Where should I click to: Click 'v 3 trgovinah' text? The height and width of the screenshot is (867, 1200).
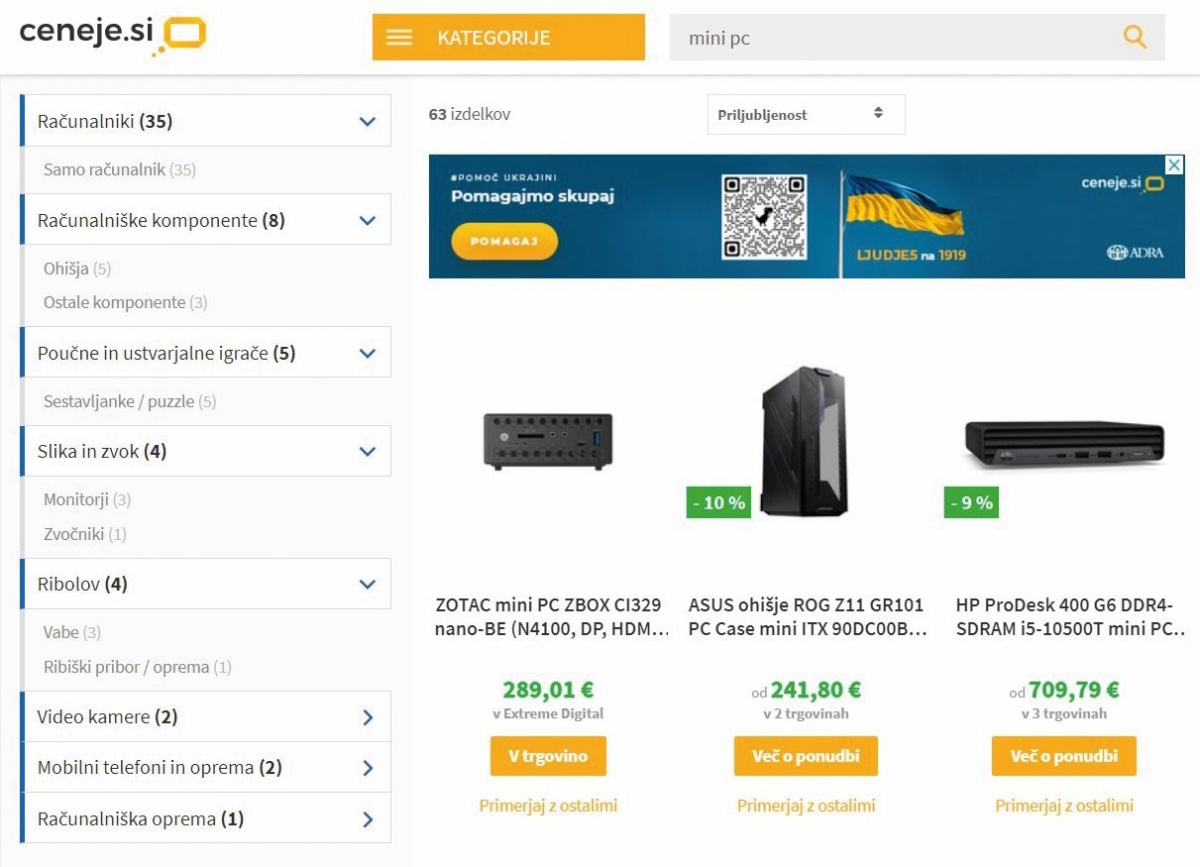1064,714
